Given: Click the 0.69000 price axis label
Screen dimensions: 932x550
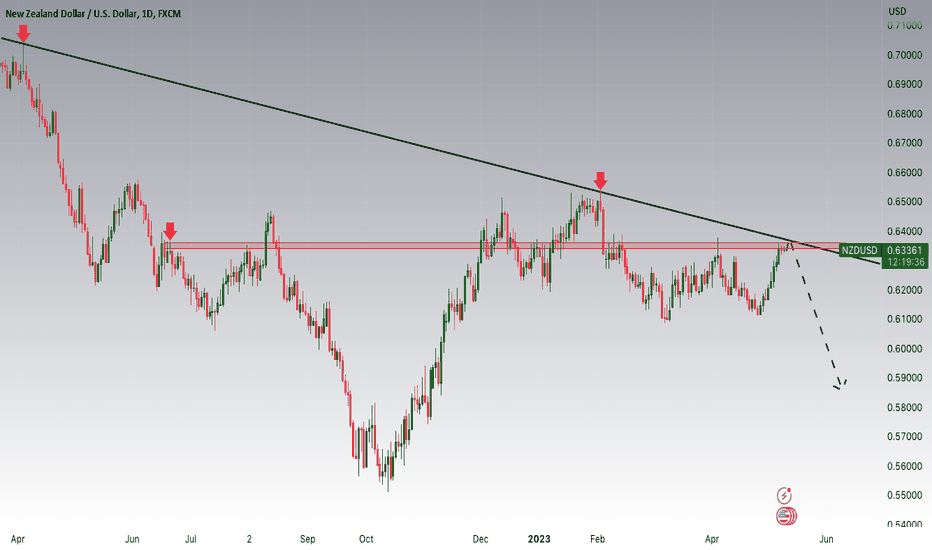Looking at the screenshot, I should coord(905,84).
